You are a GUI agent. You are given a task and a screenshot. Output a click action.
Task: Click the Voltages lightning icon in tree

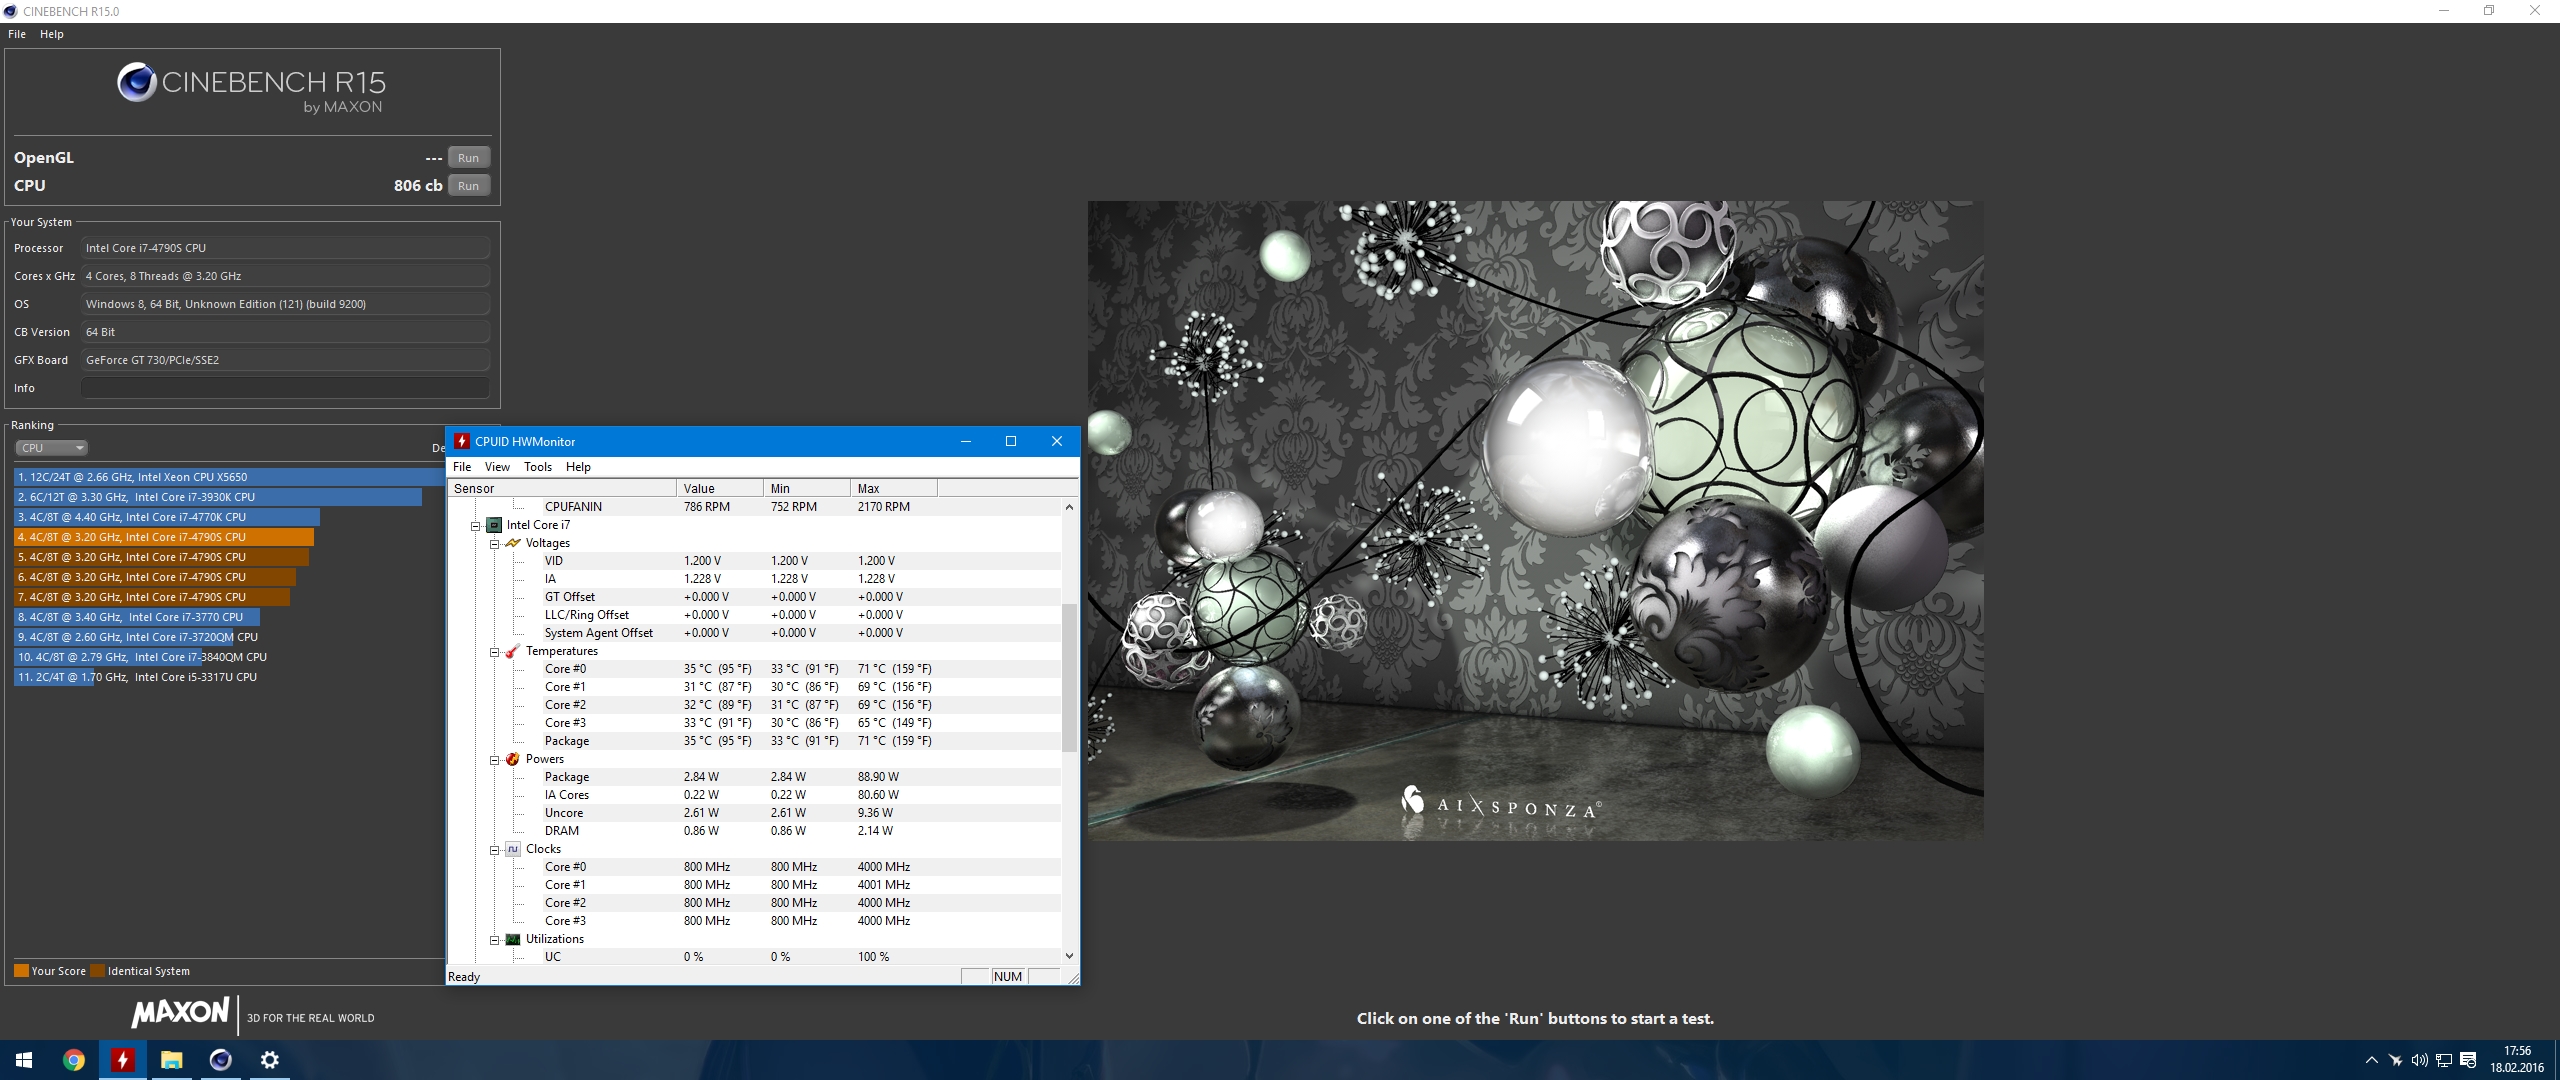tap(513, 543)
